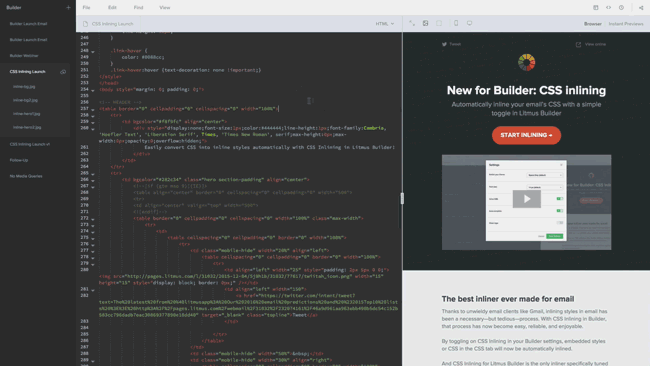Select the CSS Inlining Launch file tab
Viewport: 650px width, 366px height.
[108, 24]
